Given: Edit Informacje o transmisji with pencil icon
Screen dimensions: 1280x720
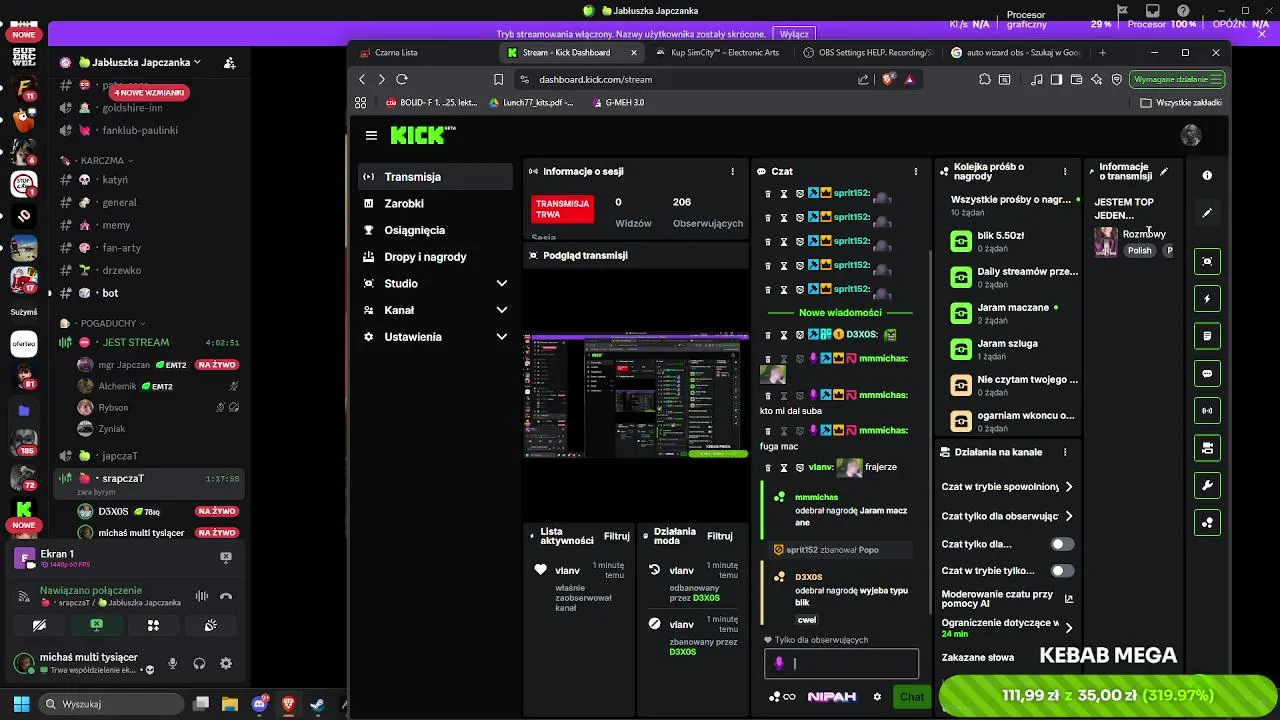Looking at the screenshot, I should (1164, 172).
